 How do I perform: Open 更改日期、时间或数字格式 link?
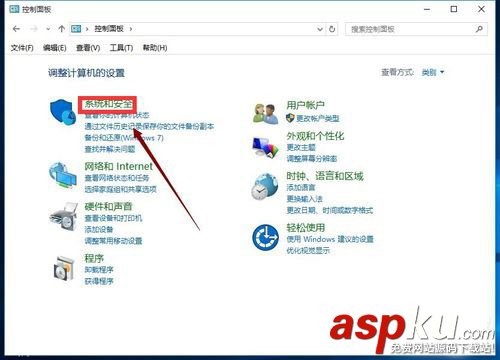(330, 210)
